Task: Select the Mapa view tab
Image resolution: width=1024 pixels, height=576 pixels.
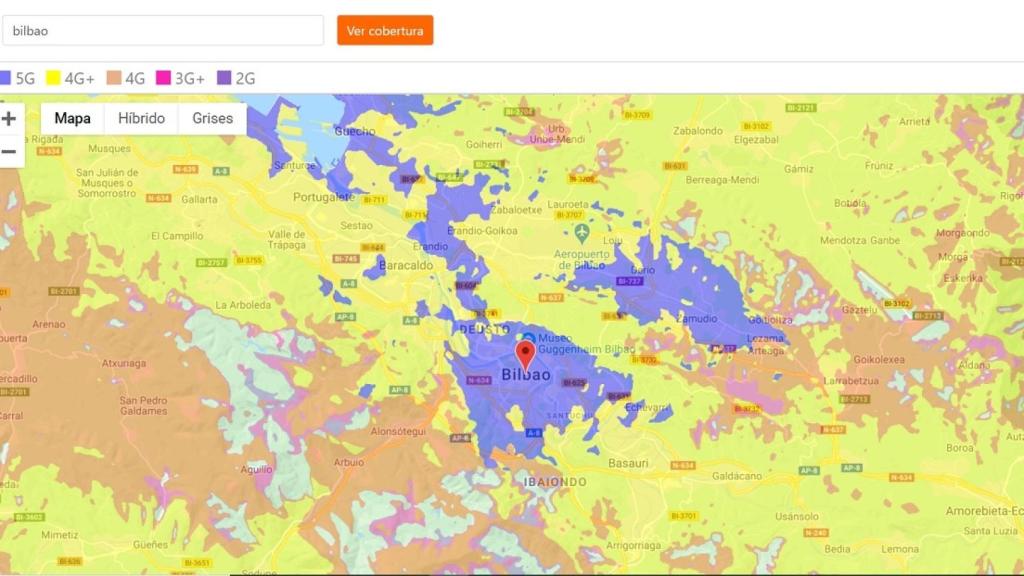Action: coord(71,118)
